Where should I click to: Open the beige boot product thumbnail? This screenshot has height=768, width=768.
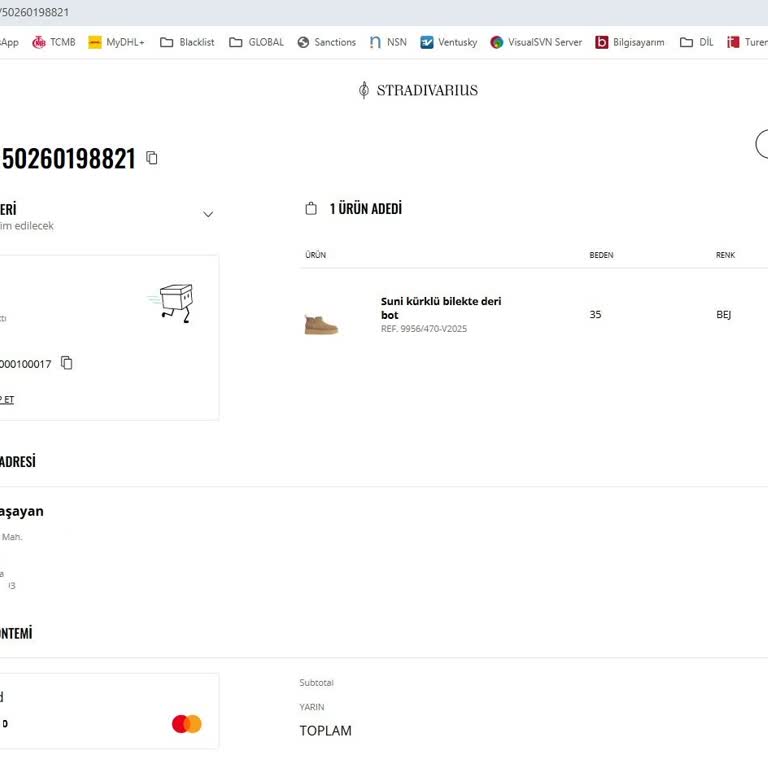[x=321, y=324]
